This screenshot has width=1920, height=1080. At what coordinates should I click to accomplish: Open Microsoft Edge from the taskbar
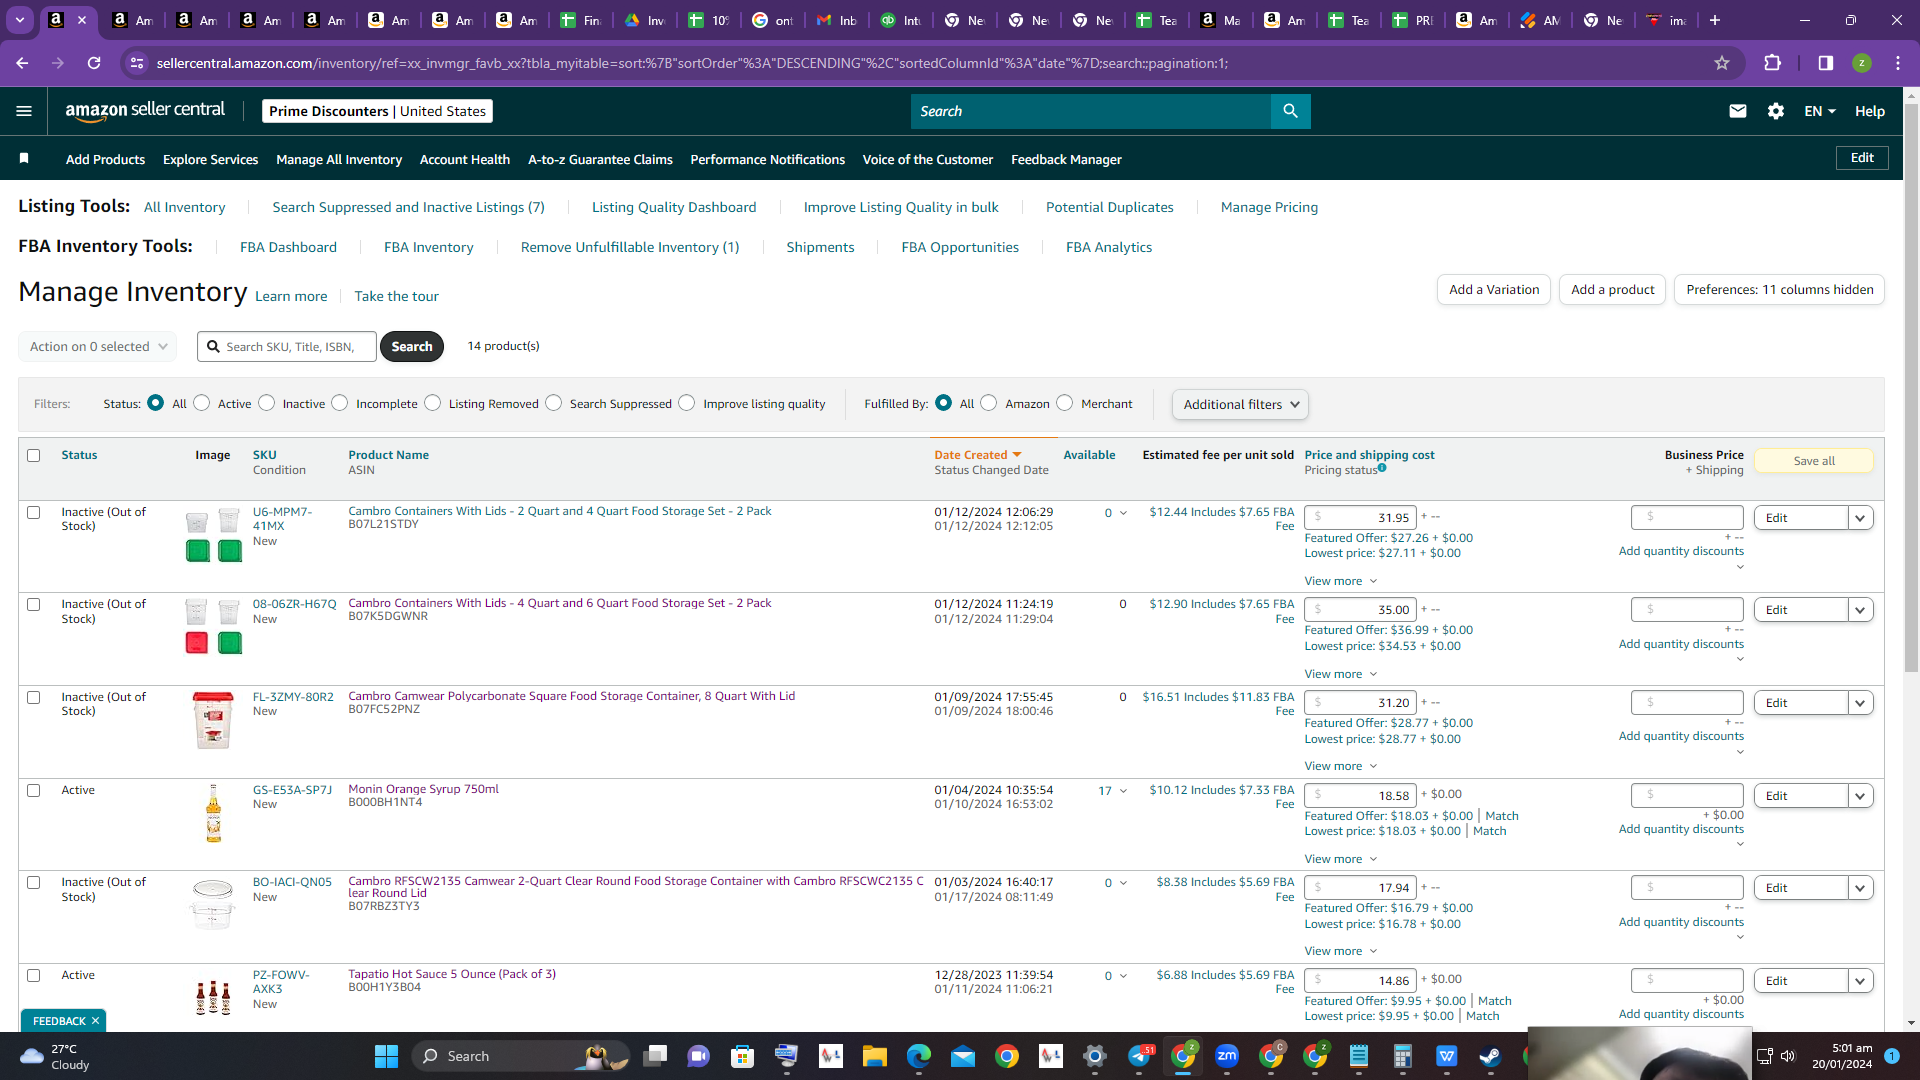pos(918,1056)
